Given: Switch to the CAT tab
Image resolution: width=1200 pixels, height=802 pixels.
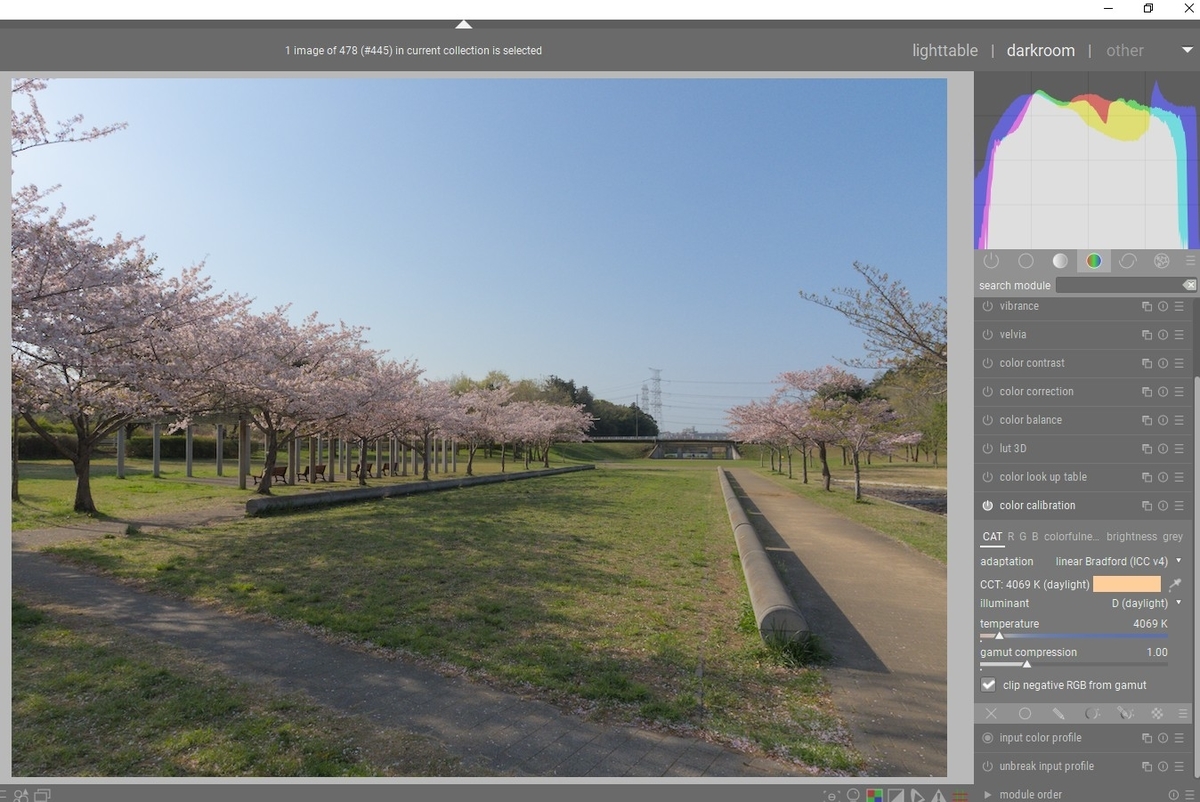Looking at the screenshot, I should coord(992,537).
